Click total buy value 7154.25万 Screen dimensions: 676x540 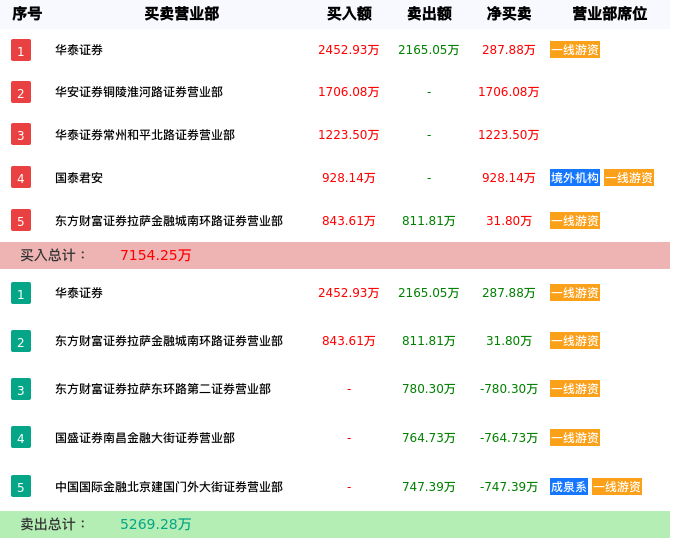[x=155, y=255]
